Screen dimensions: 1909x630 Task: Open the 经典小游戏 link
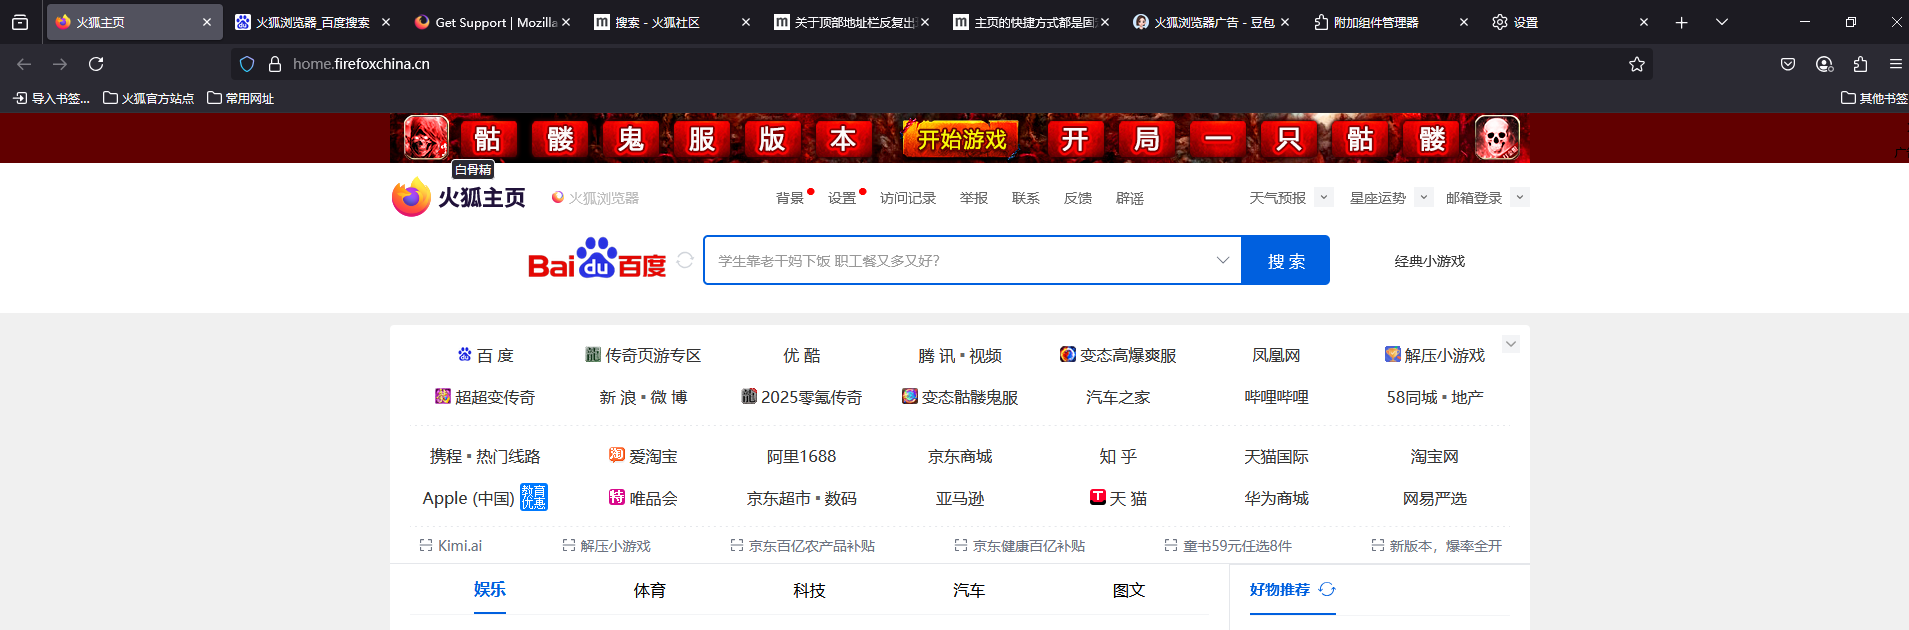[x=1430, y=261]
